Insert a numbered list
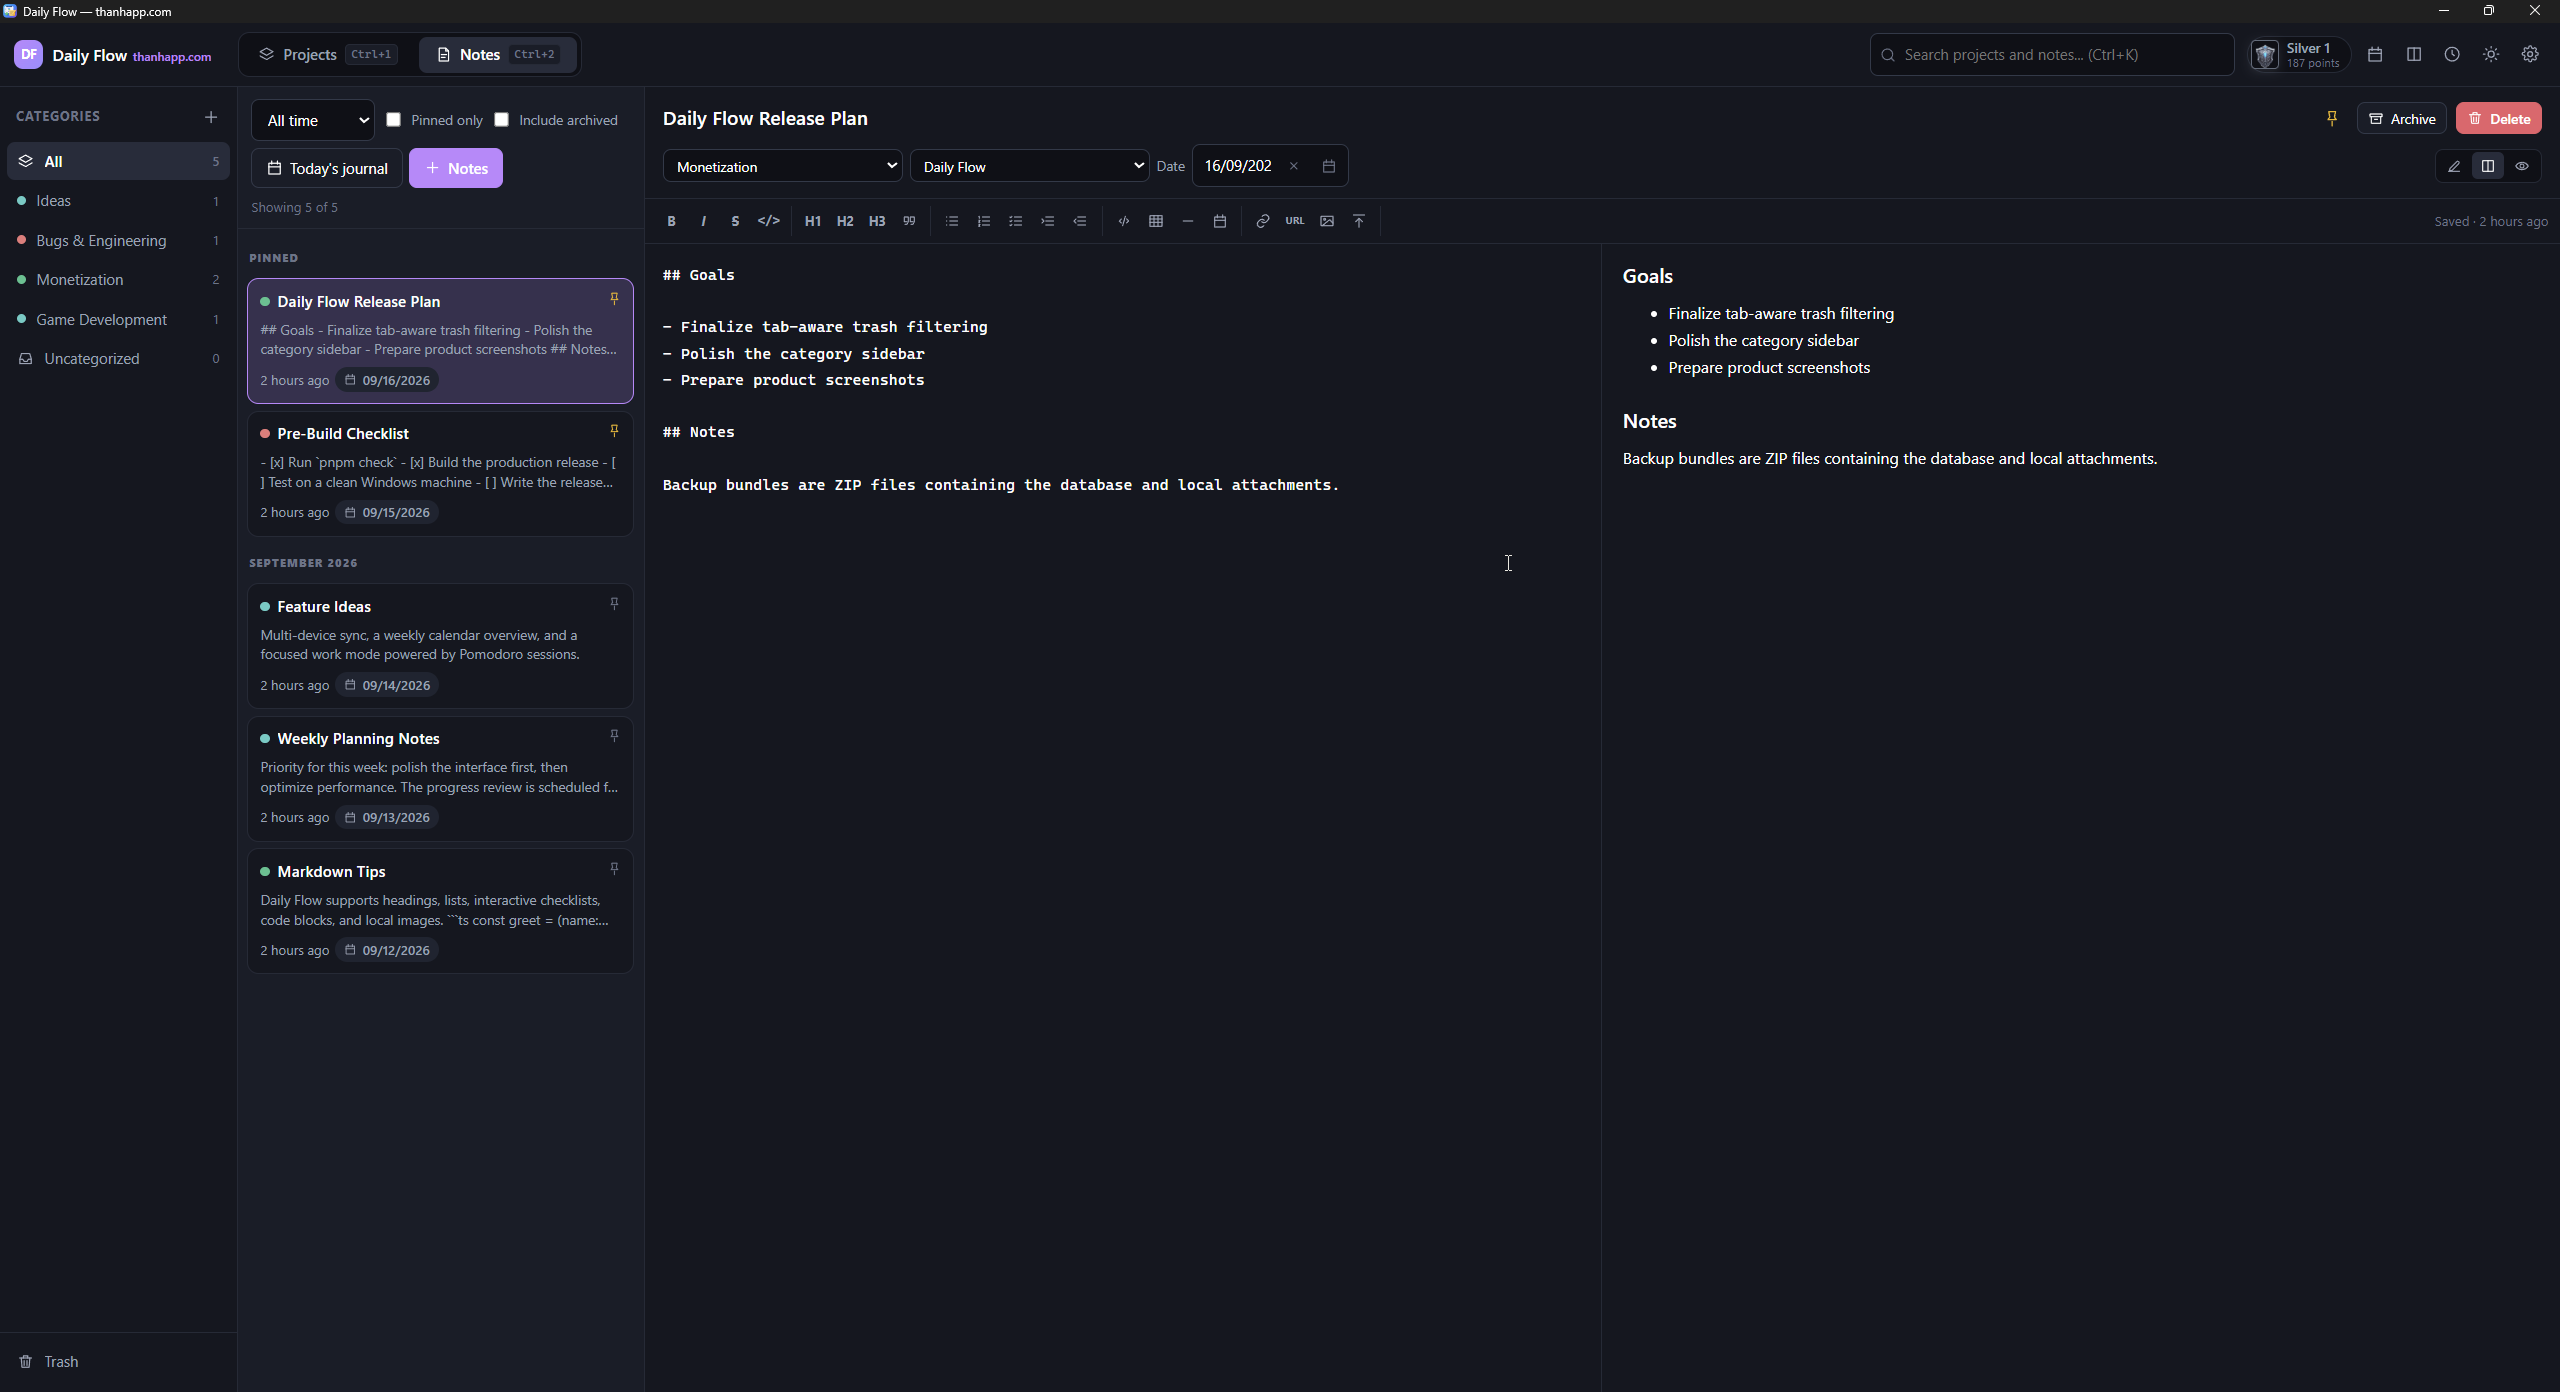This screenshot has height=1392, width=2560. [984, 221]
